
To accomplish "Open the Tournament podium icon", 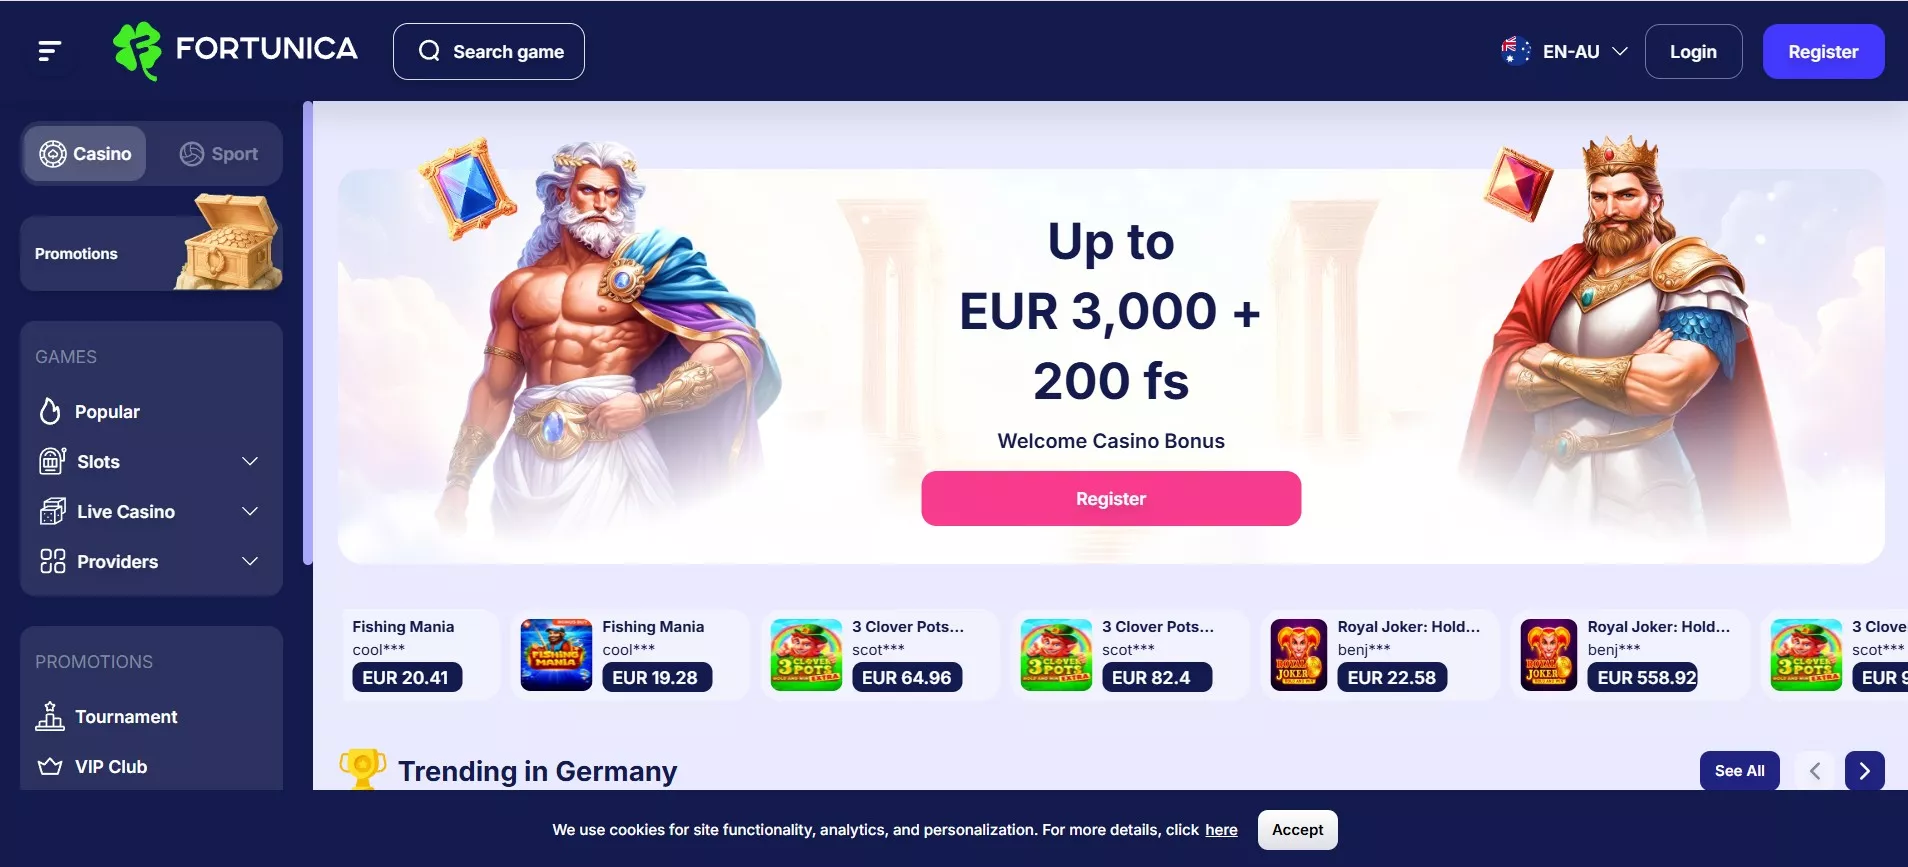I will (50, 716).
